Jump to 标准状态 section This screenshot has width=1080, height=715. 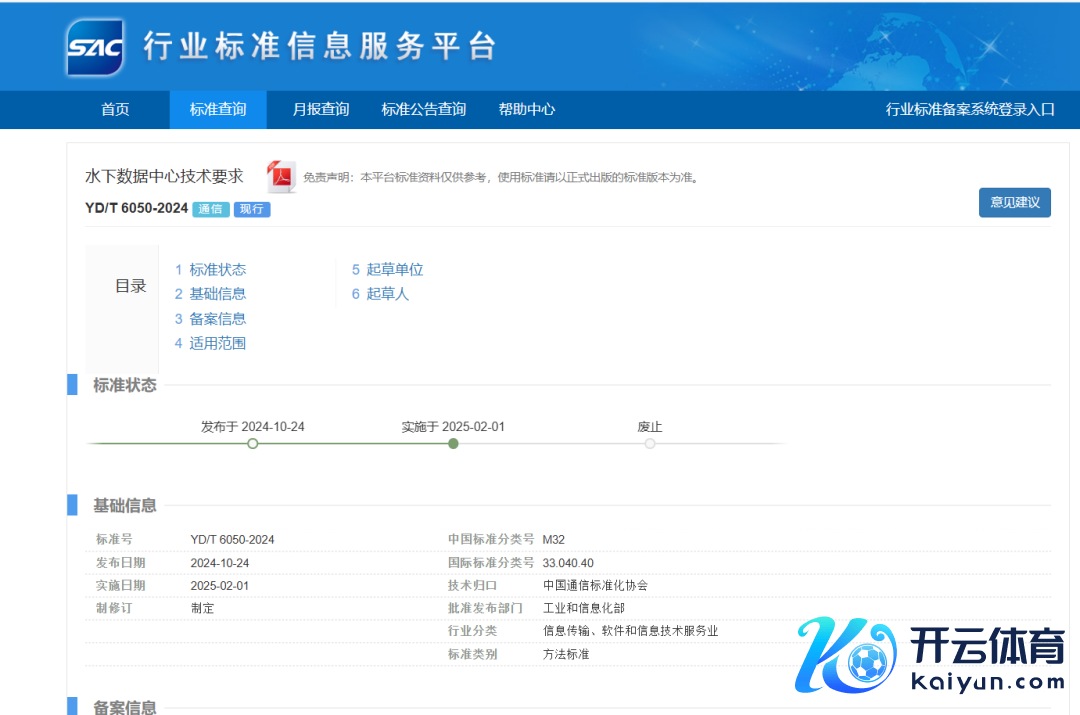pyautogui.click(x=217, y=270)
